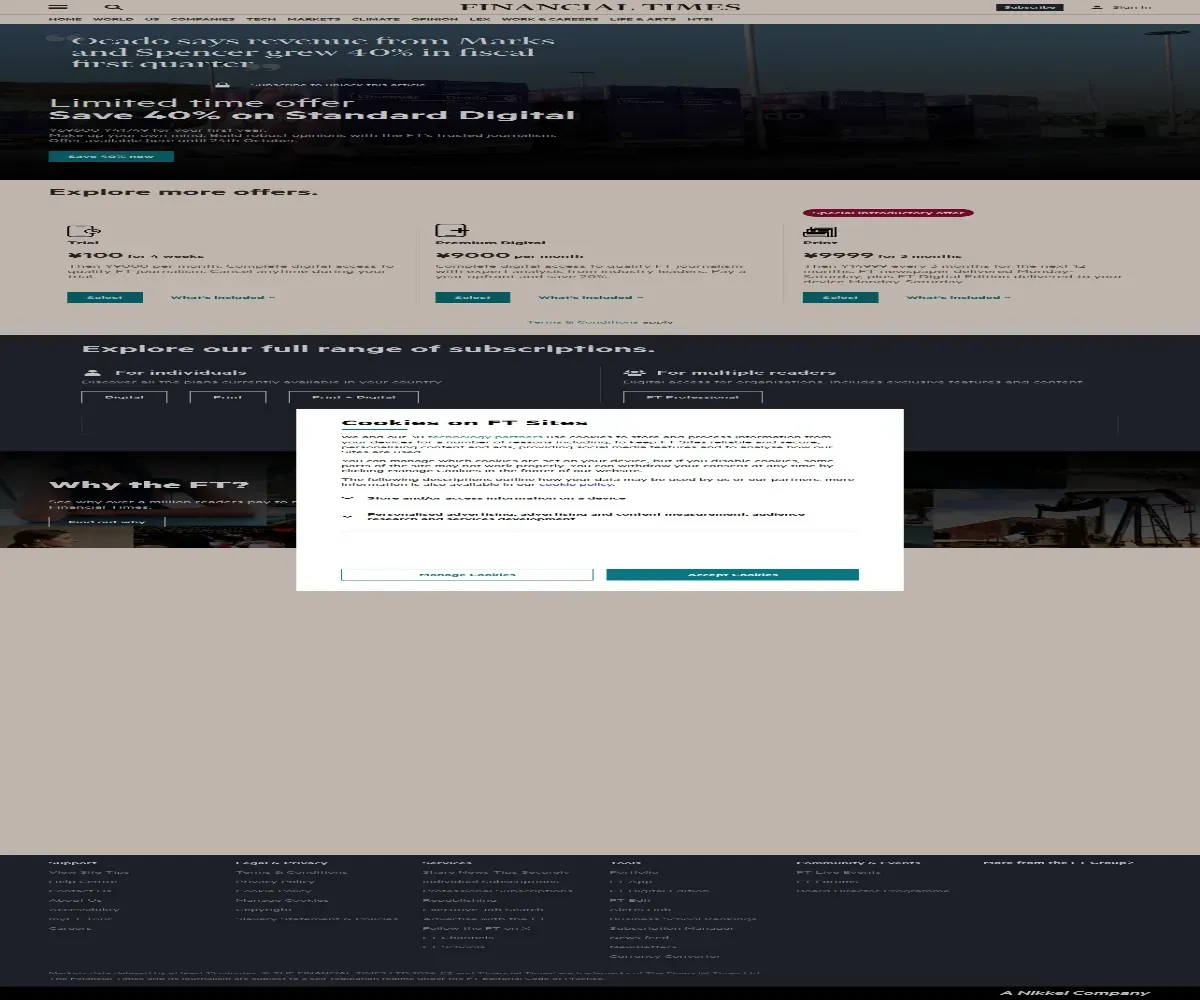Click the Save 40% now button
The image size is (1200, 1000).
click(111, 156)
